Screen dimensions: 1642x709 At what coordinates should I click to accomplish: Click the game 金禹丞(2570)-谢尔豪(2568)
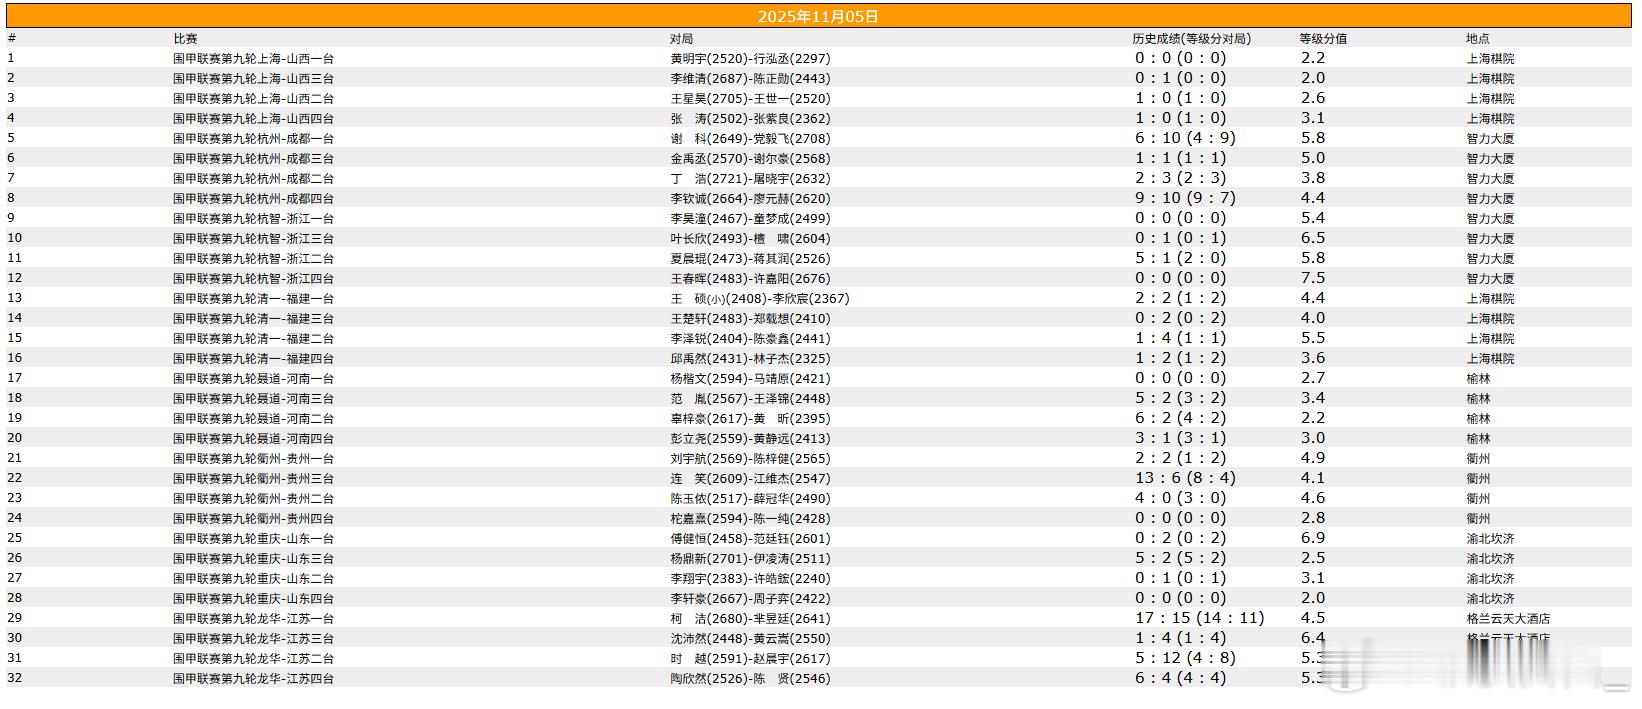click(x=750, y=159)
